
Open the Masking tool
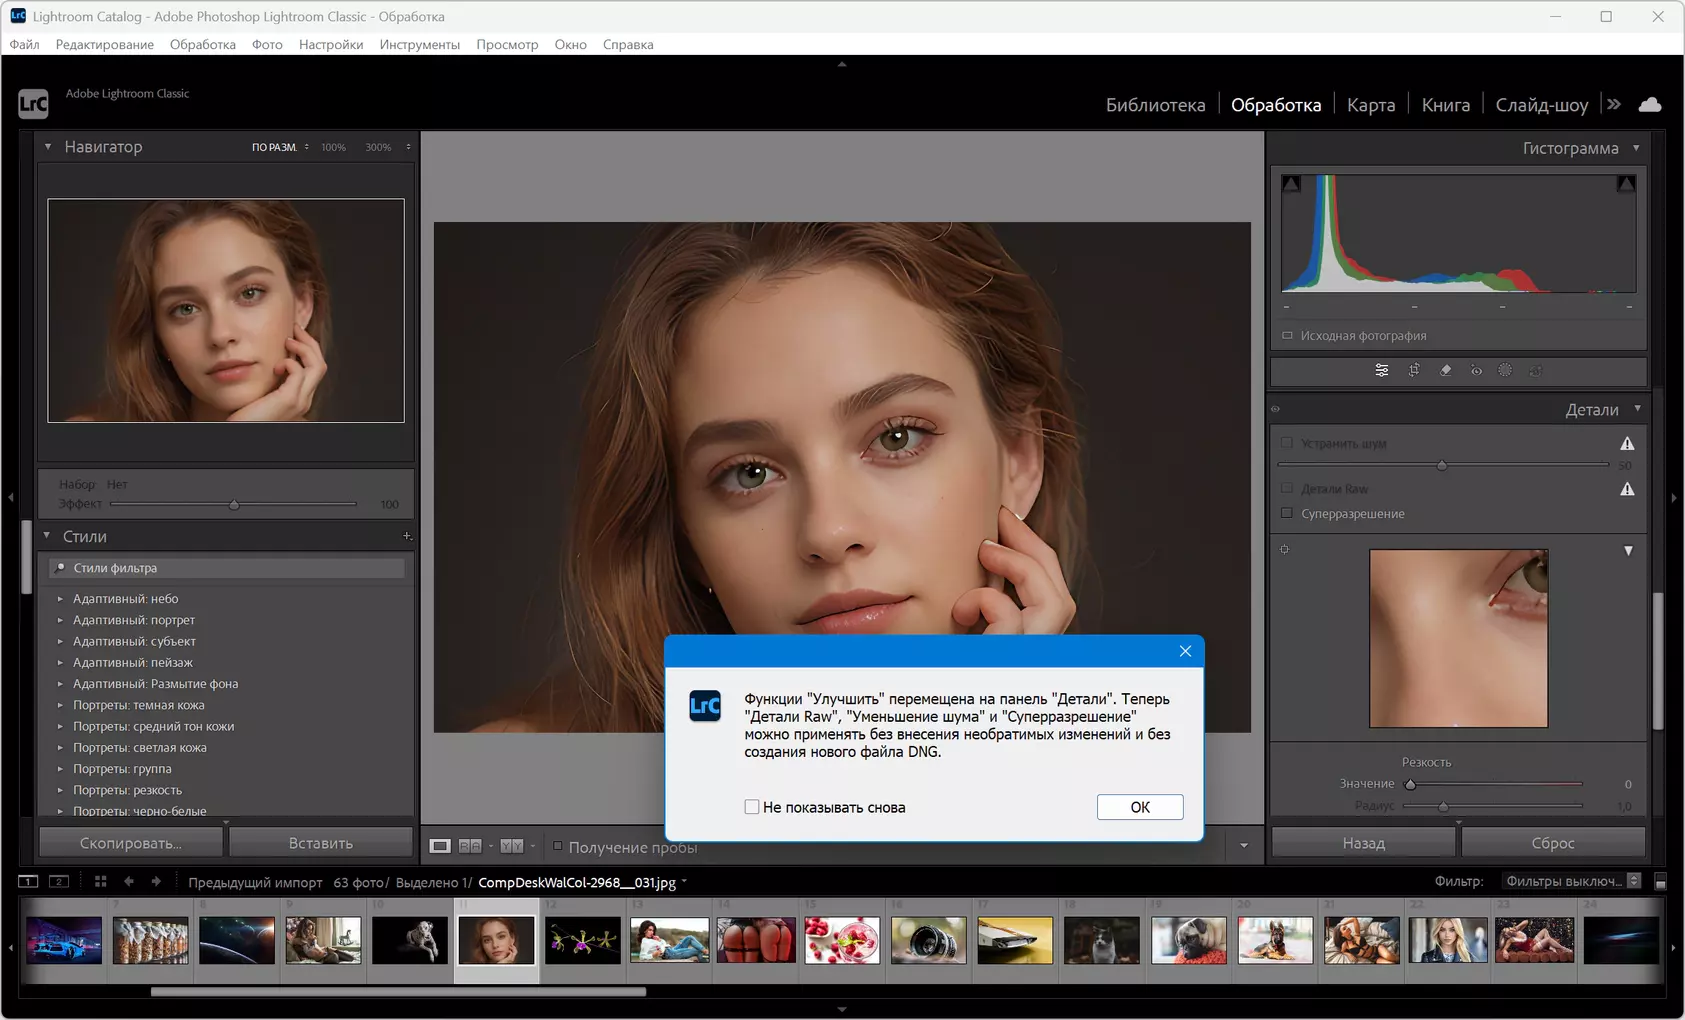tap(1505, 370)
